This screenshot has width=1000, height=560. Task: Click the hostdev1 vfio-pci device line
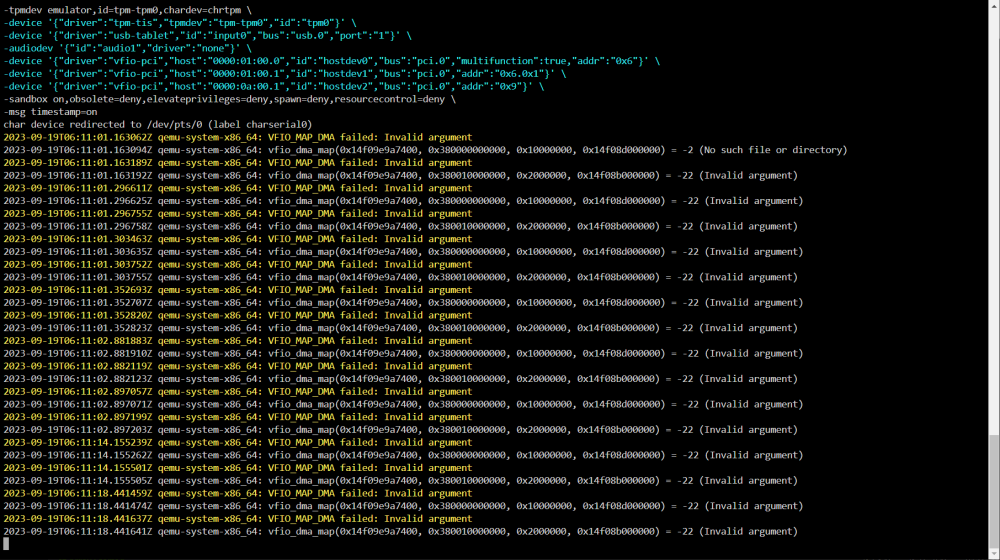[284, 74]
